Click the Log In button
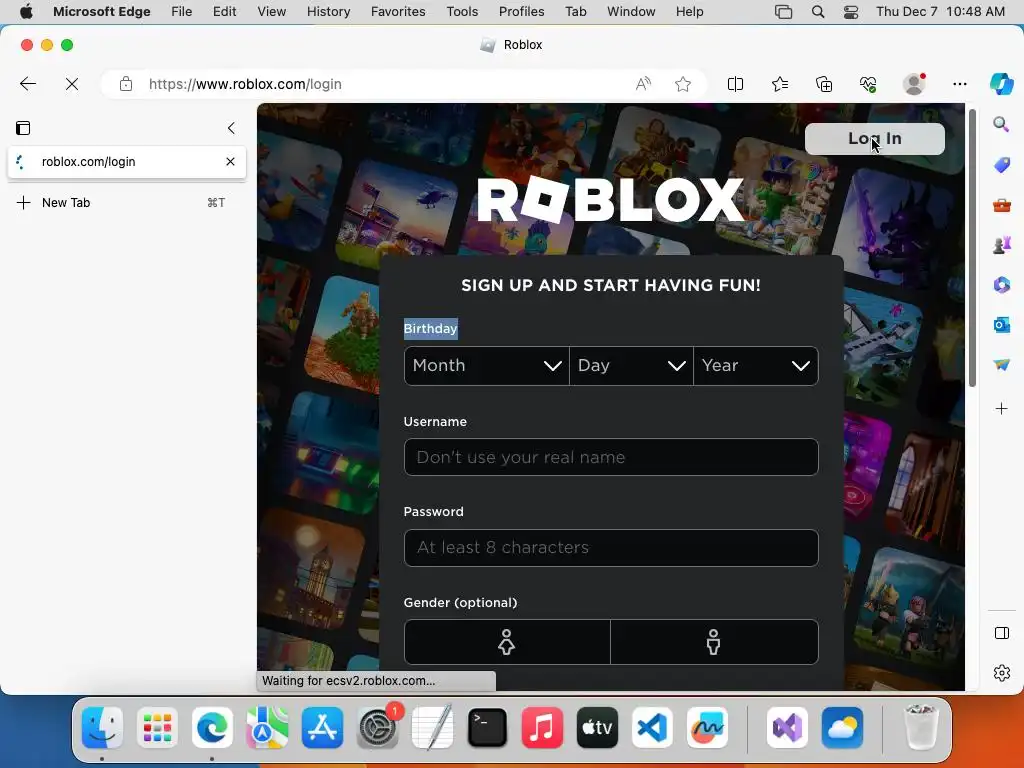The image size is (1024, 768). point(874,138)
